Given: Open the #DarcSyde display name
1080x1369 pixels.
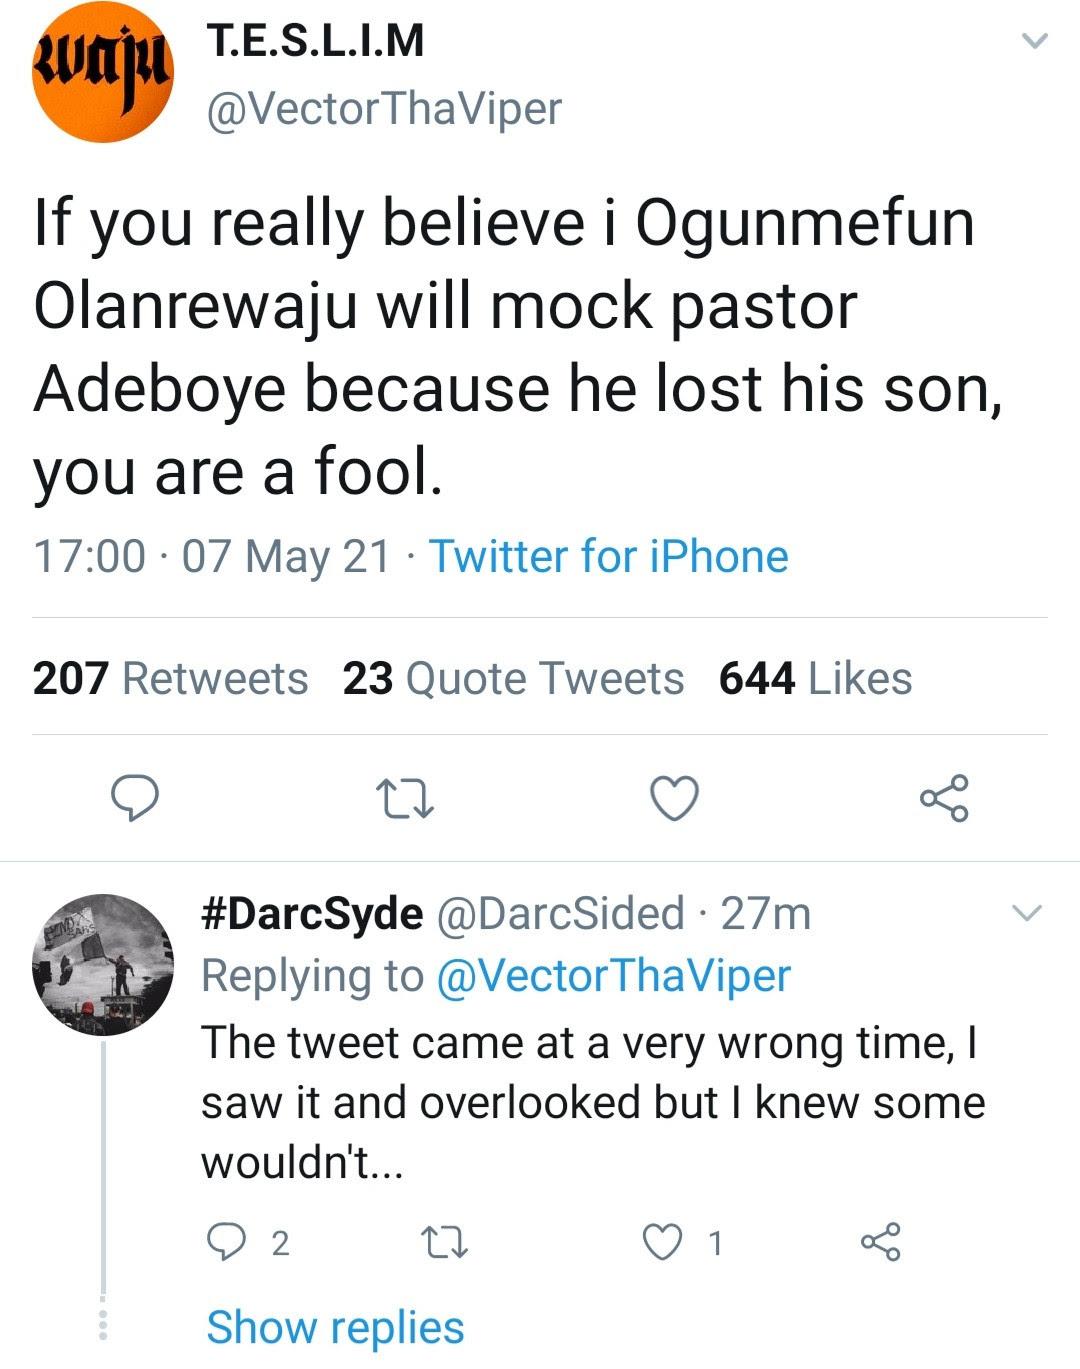Looking at the screenshot, I should 312,913.
